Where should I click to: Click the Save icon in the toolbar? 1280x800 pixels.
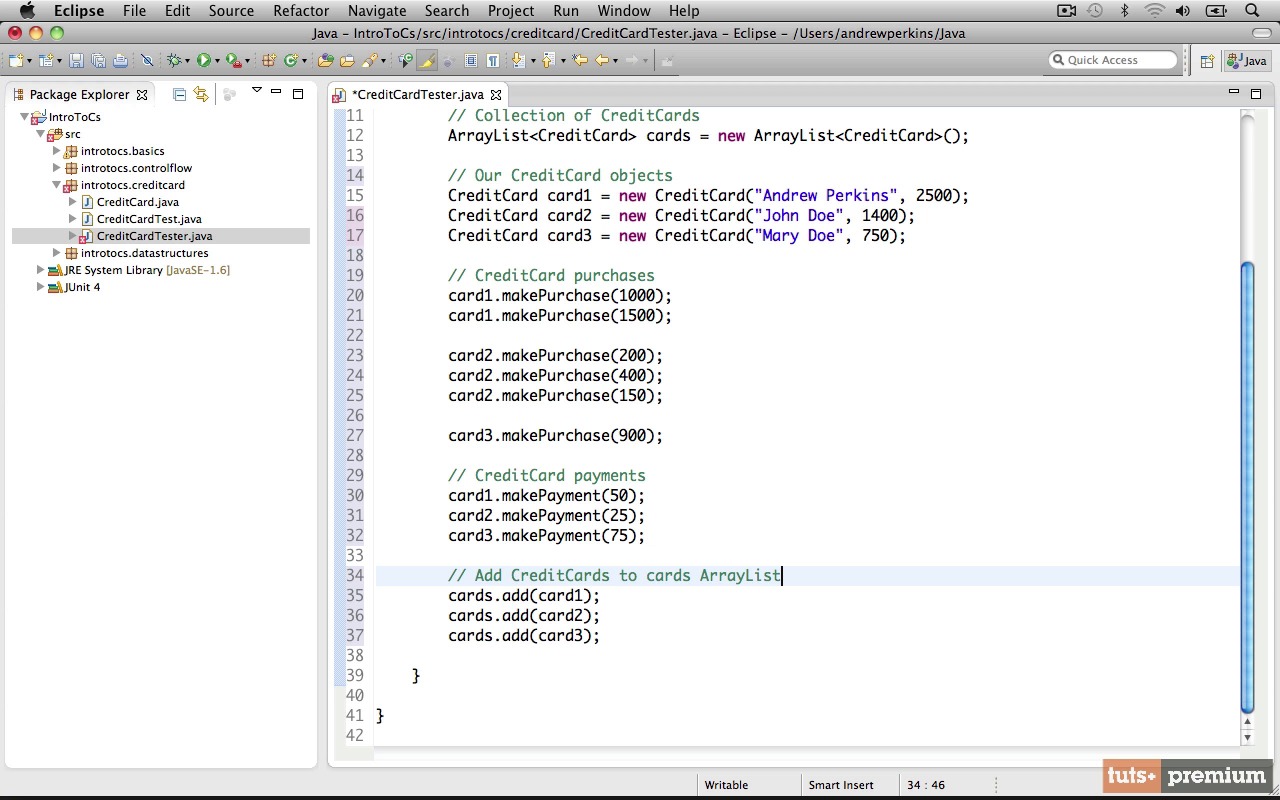pos(76,61)
